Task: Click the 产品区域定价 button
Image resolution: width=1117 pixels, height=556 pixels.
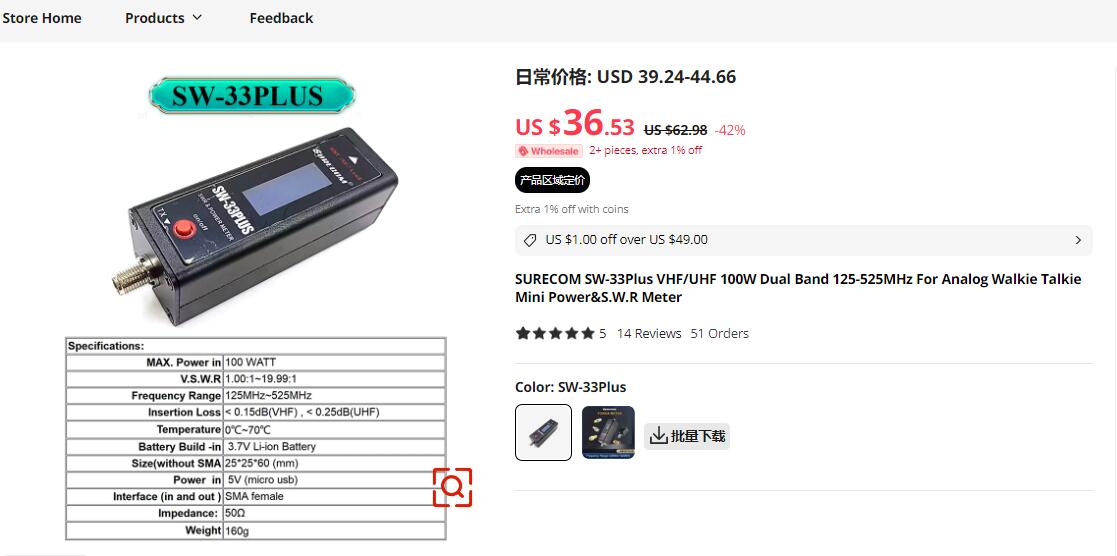Action: 553,180
